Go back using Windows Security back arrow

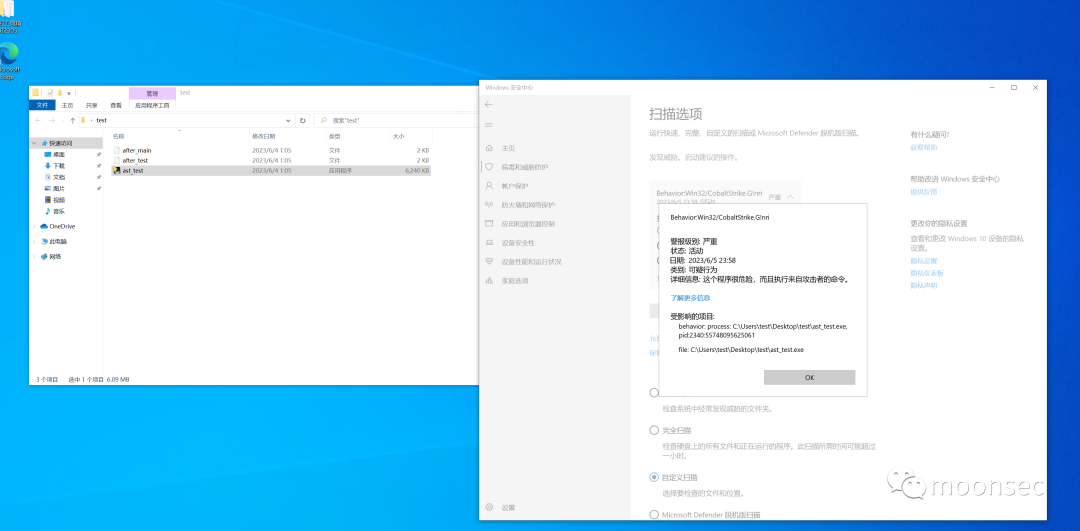(489, 104)
